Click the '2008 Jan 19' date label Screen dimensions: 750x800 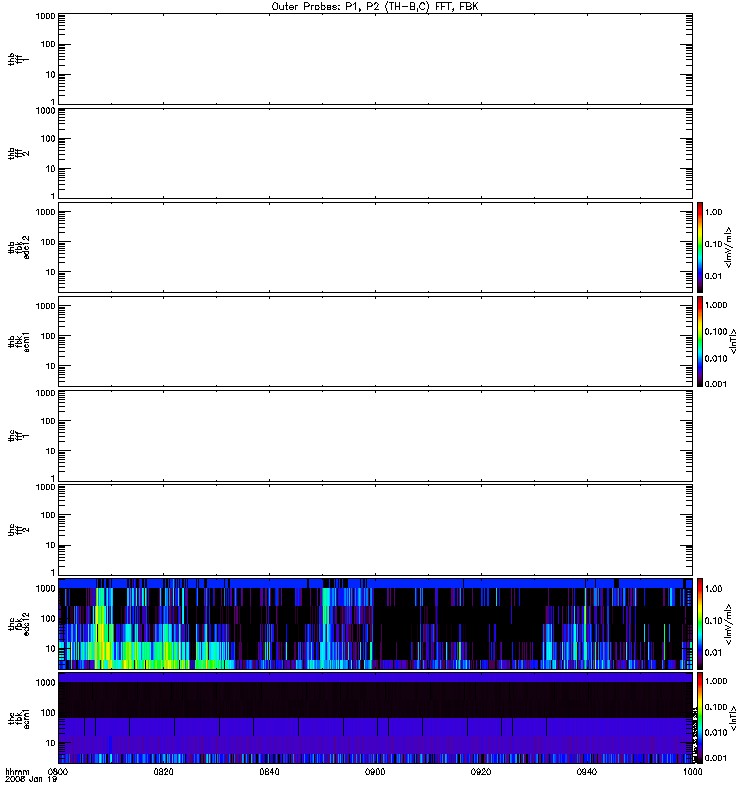[x=31, y=780]
